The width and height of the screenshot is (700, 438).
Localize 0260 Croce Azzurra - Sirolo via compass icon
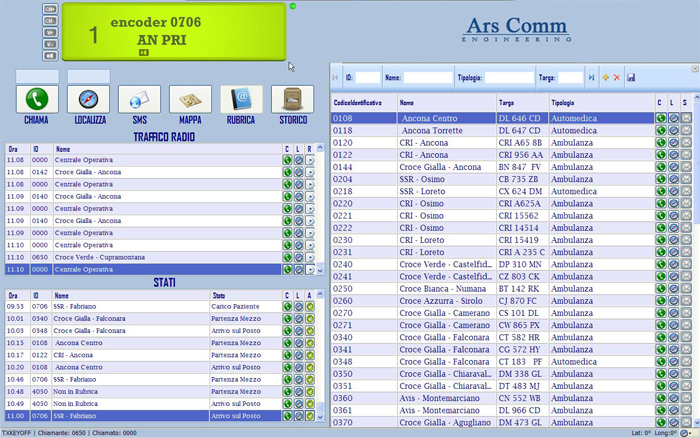674,300
